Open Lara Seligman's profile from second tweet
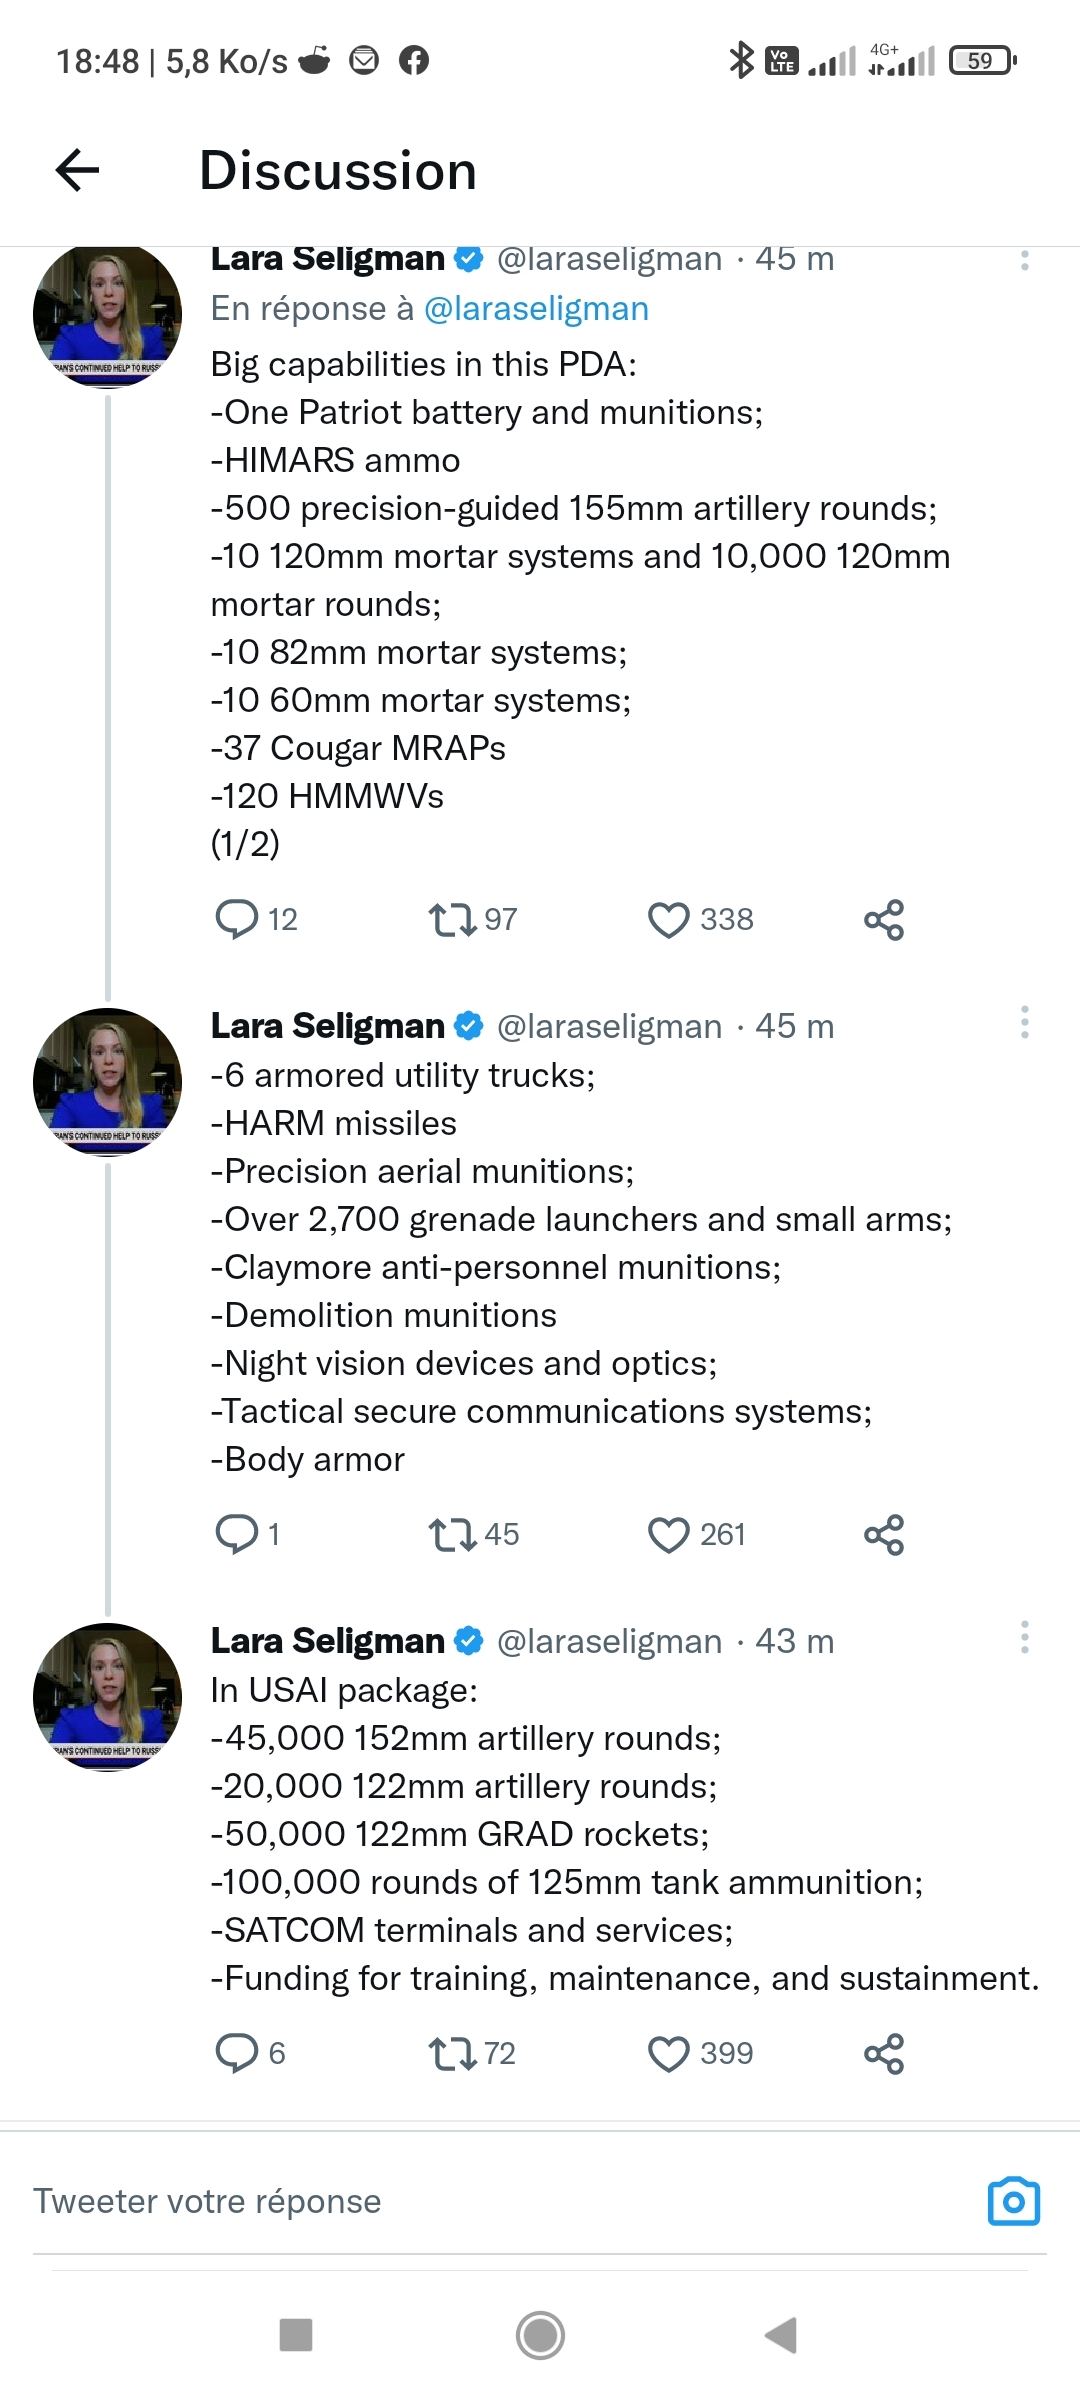This screenshot has height=2400, width=1080. pyautogui.click(x=108, y=1082)
